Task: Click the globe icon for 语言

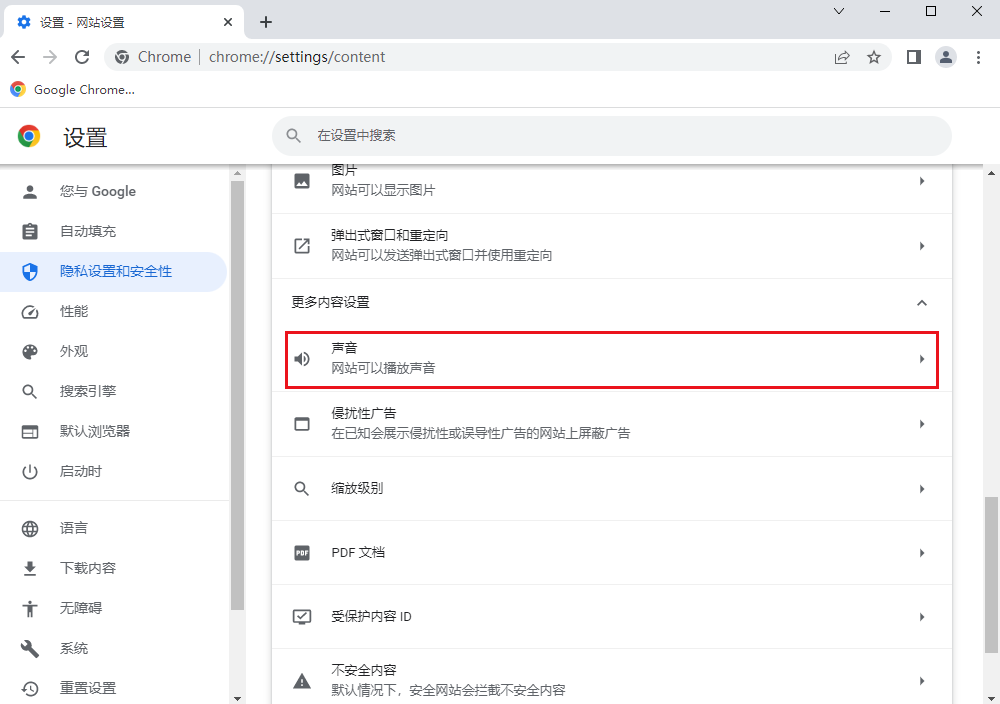Action: 30,529
